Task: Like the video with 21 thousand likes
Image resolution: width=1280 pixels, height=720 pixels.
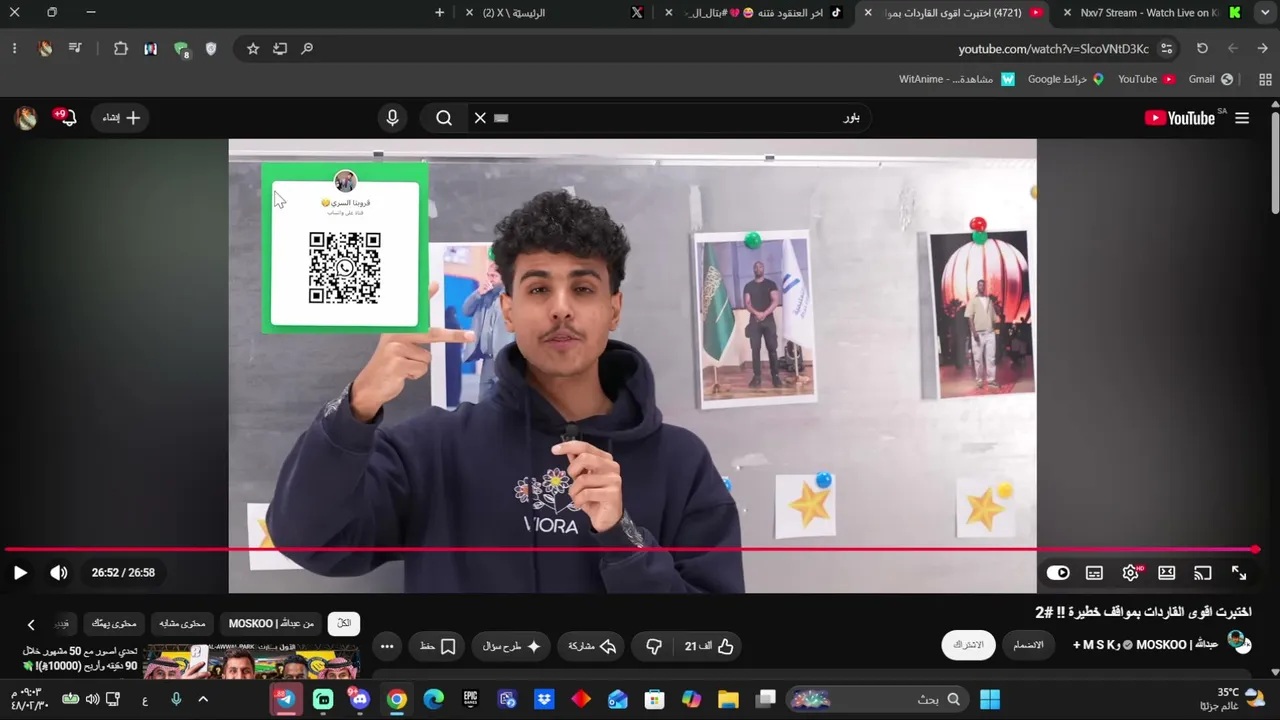Action: (x=710, y=647)
